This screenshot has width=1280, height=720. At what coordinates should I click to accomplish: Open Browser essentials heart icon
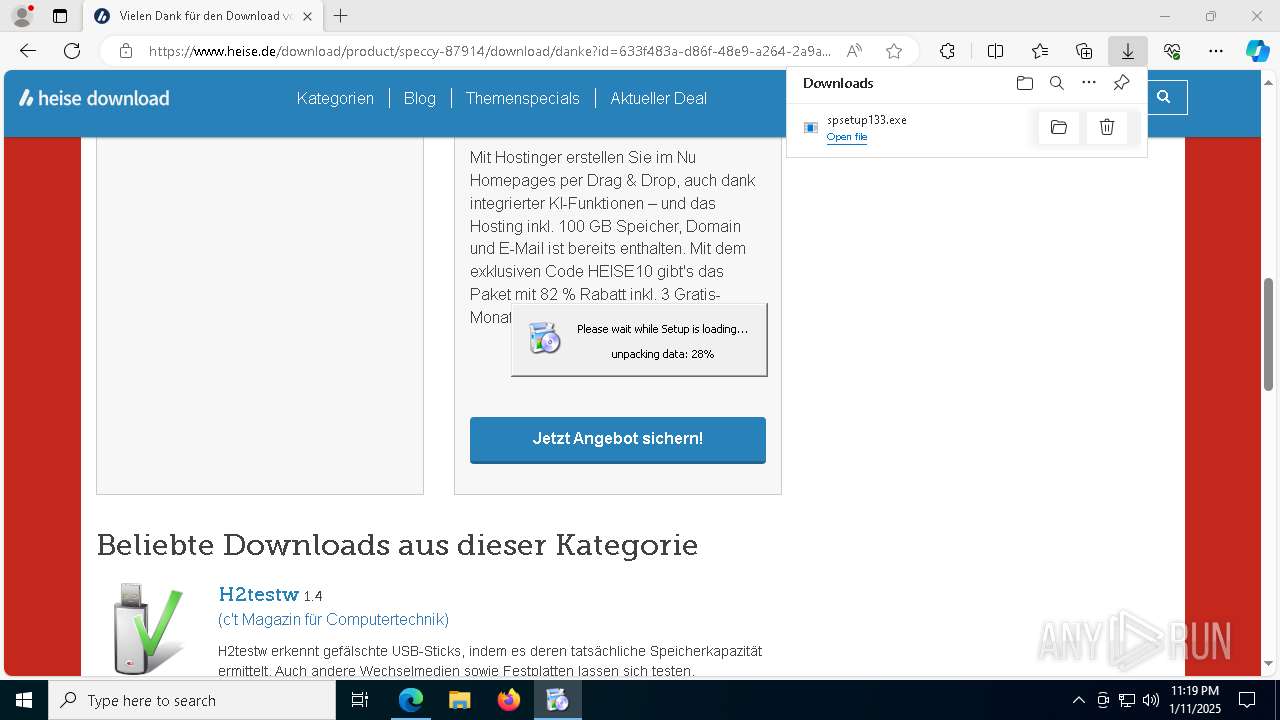coord(1172,51)
